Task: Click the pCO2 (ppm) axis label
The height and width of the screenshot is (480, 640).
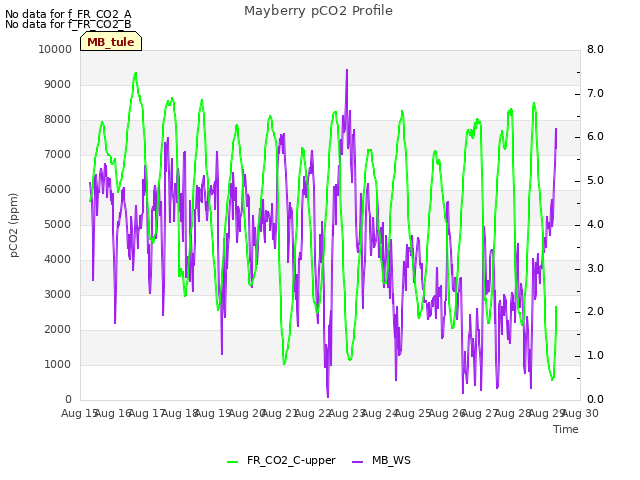Action: click(14, 225)
